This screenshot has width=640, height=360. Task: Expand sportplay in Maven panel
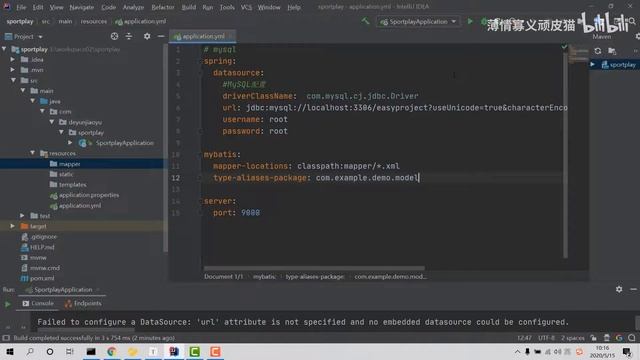592,64
